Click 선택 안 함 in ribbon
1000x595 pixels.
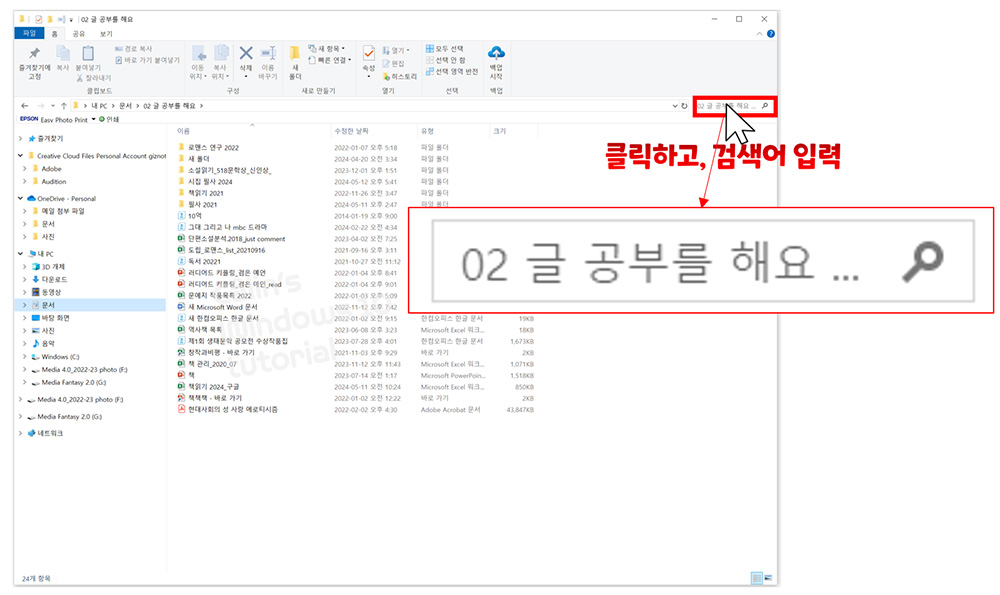446,60
